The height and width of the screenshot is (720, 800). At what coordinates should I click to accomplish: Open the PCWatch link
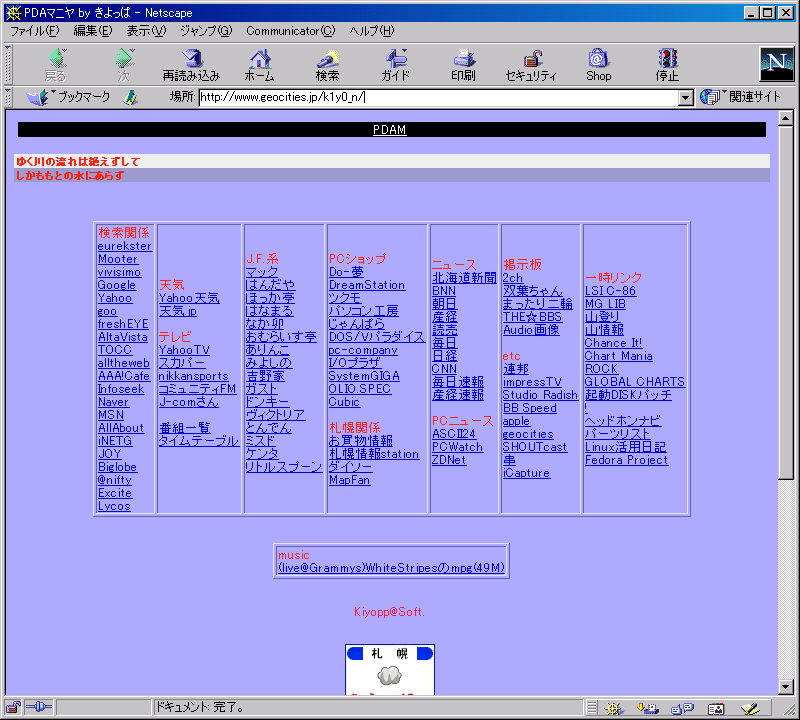point(457,447)
